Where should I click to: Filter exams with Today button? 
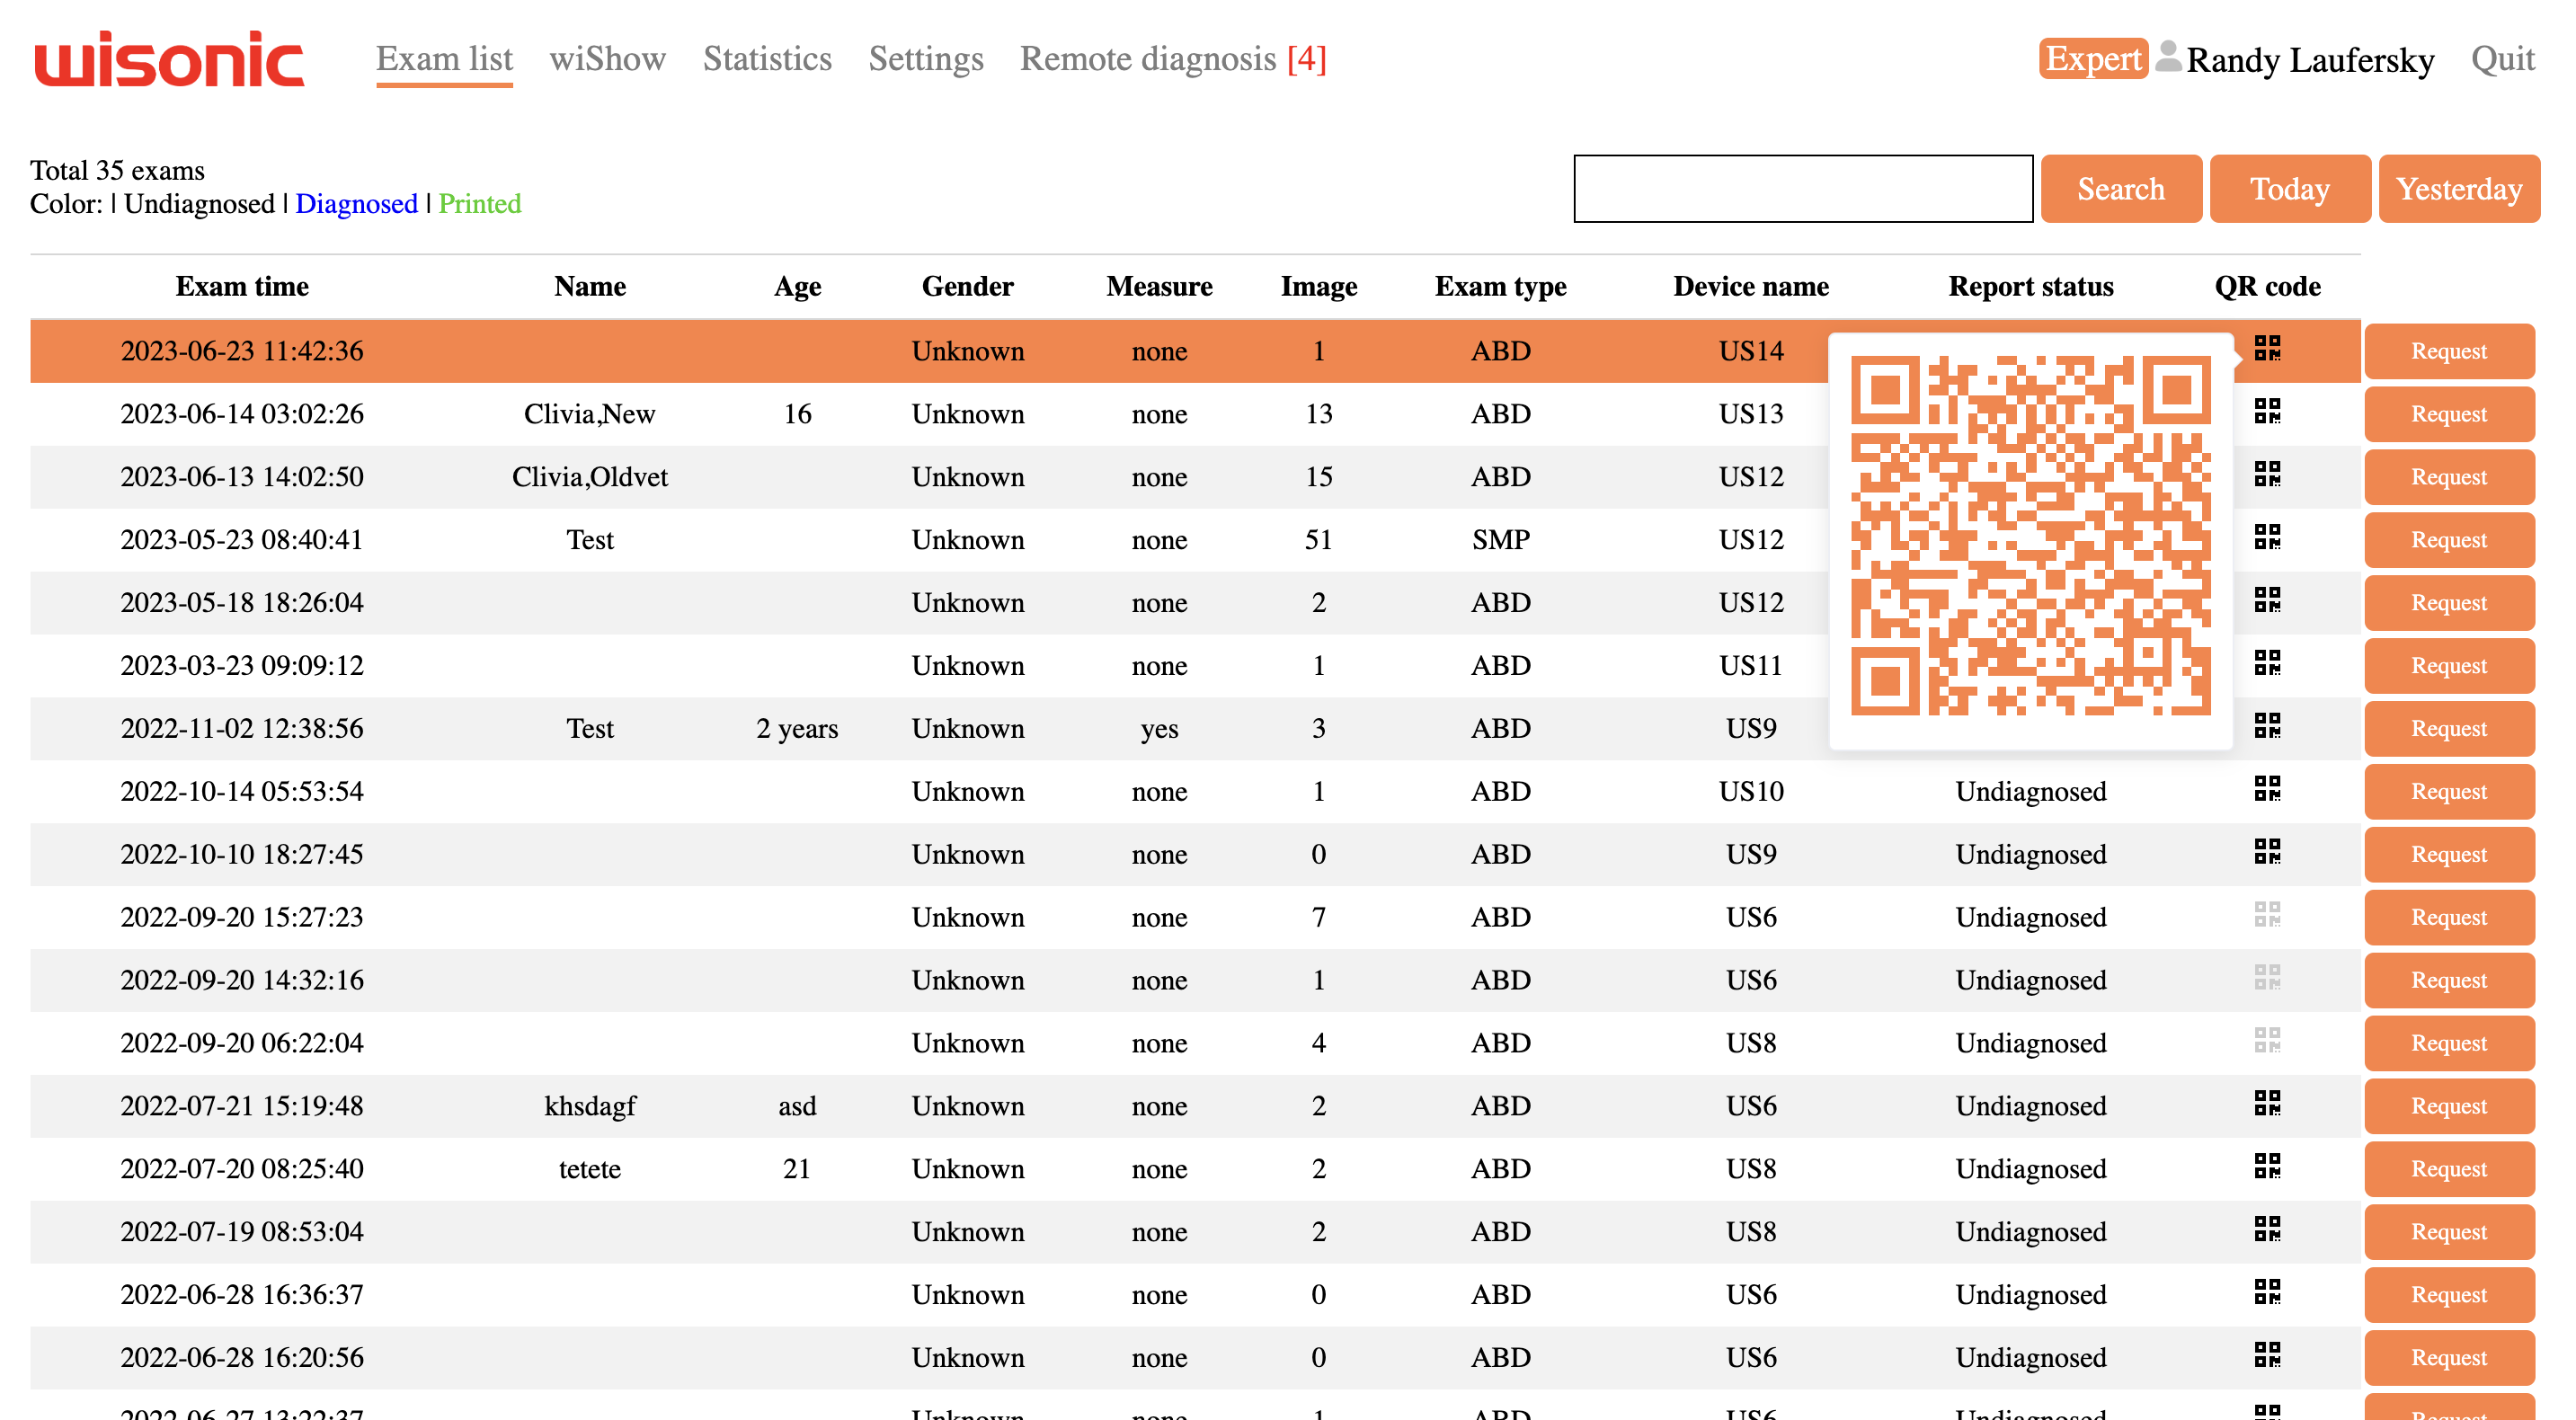click(x=2288, y=189)
